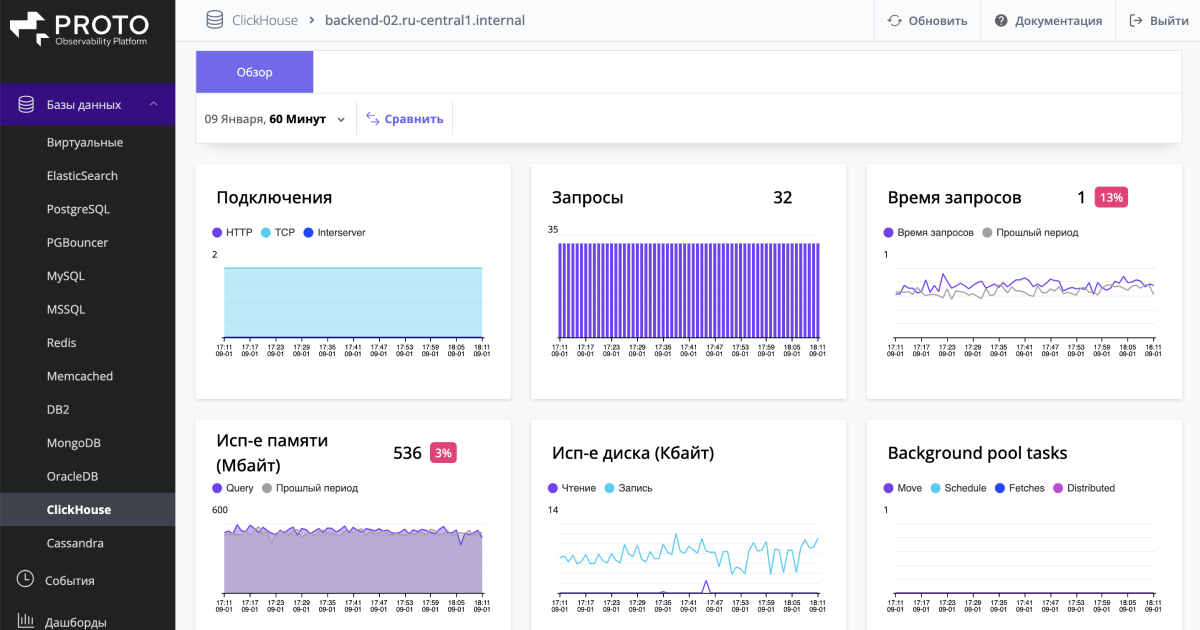Viewport: 1200px width, 630px height.
Task: Click the Запросы bar chart
Action: coord(689,290)
